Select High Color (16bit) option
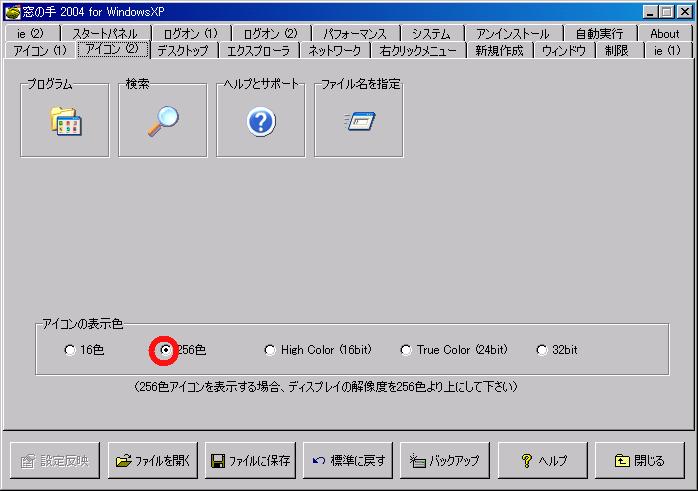This screenshot has height=491, width=698. (x=270, y=350)
